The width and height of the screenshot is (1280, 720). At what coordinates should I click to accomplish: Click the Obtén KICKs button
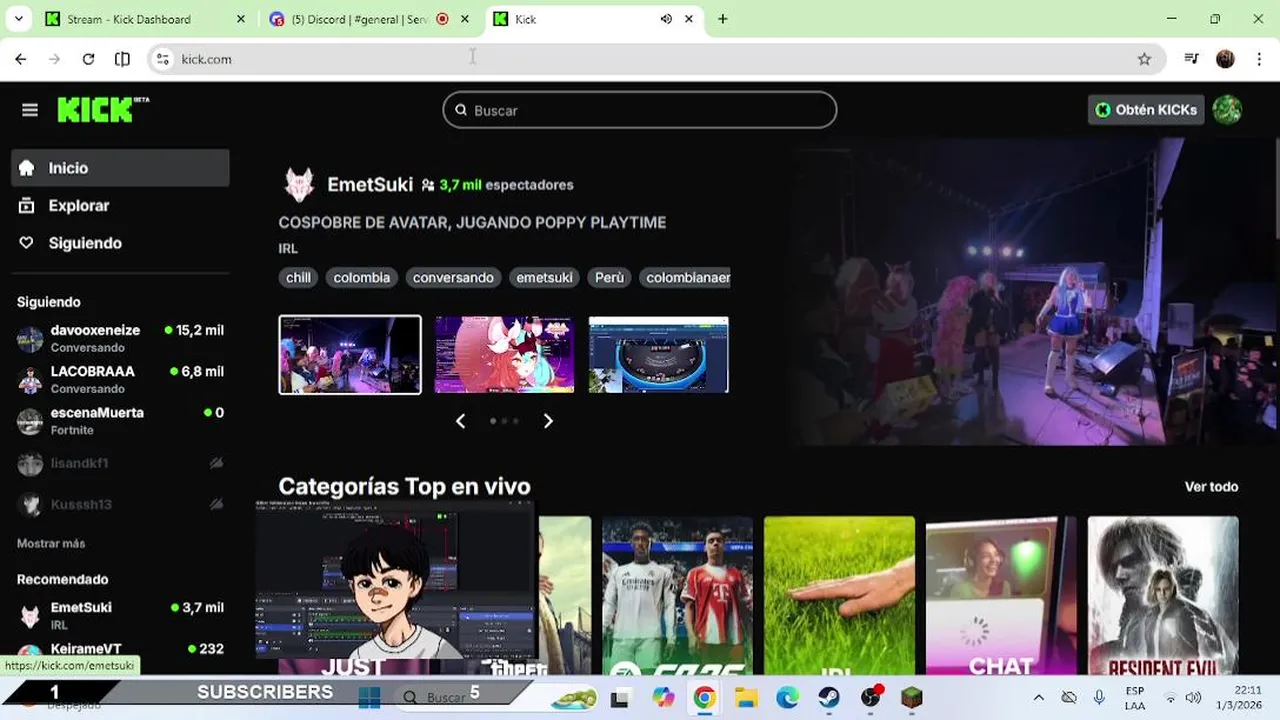click(1146, 110)
